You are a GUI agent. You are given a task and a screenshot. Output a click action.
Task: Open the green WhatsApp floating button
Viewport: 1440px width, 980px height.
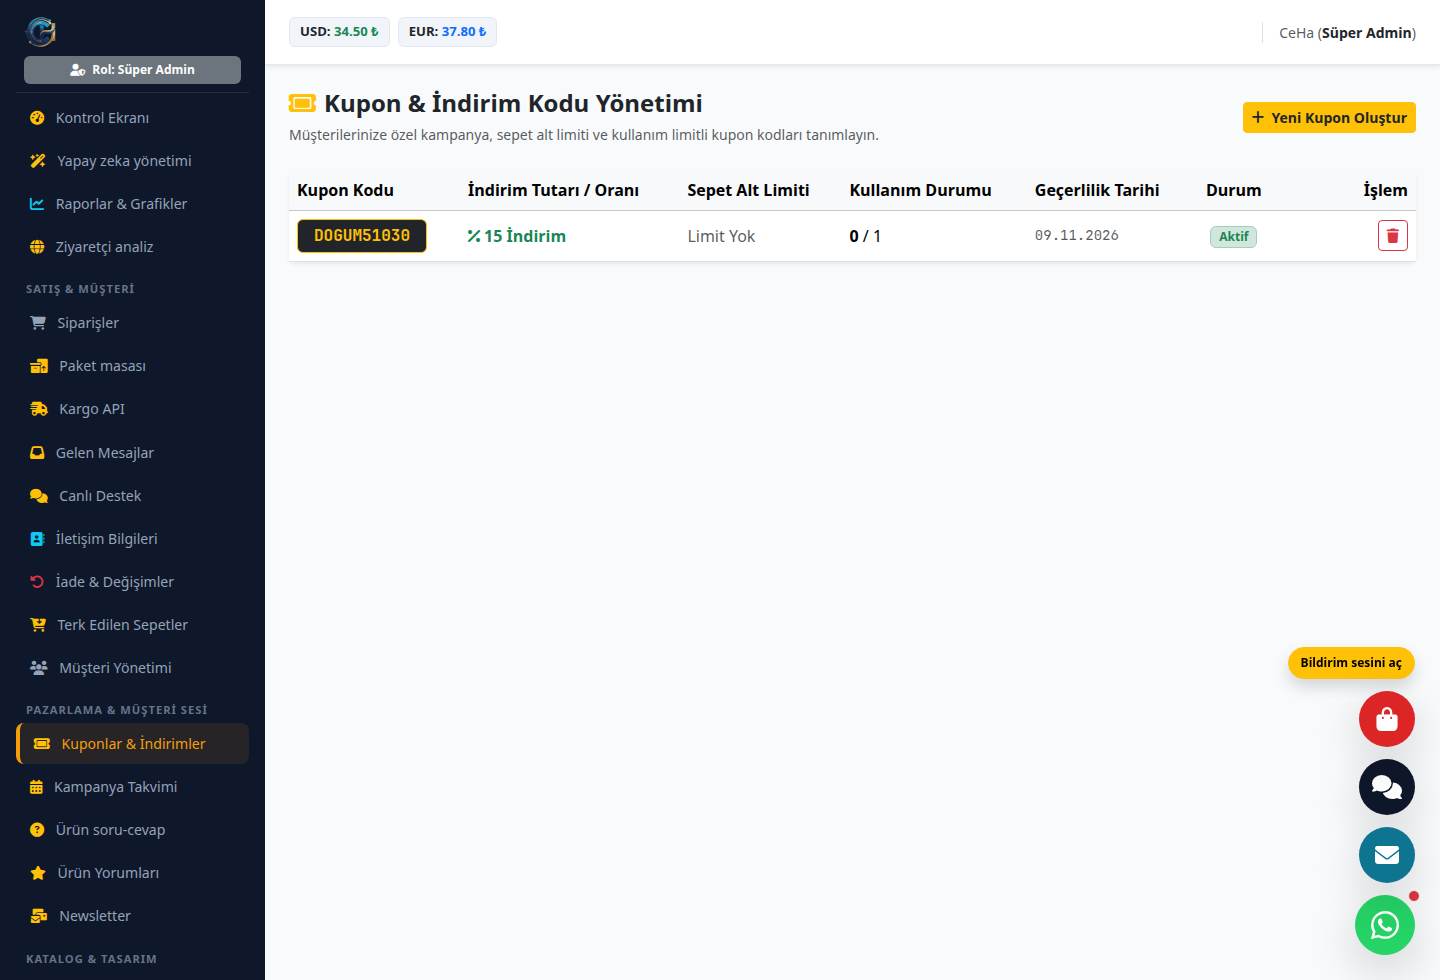click(x=1384, y=925)
